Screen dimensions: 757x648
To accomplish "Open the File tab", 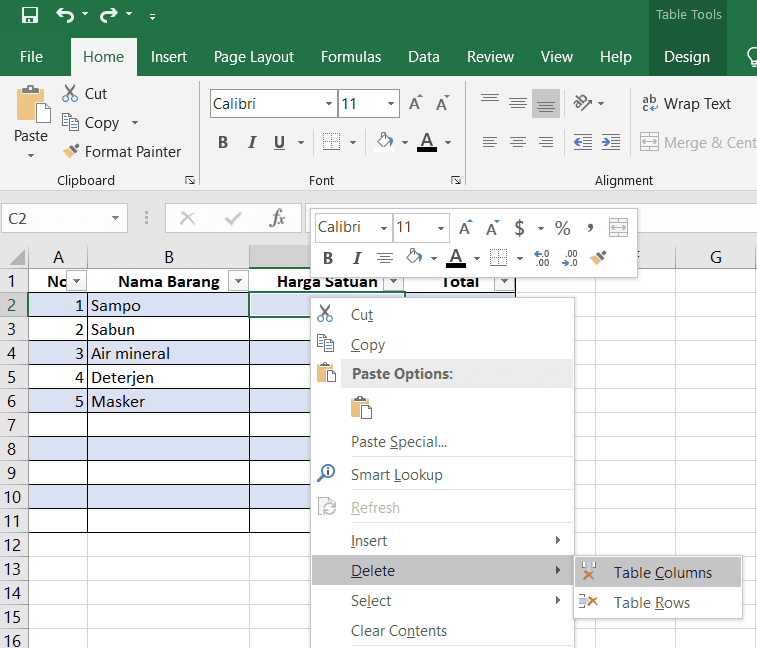I will [x=31, y=57].
